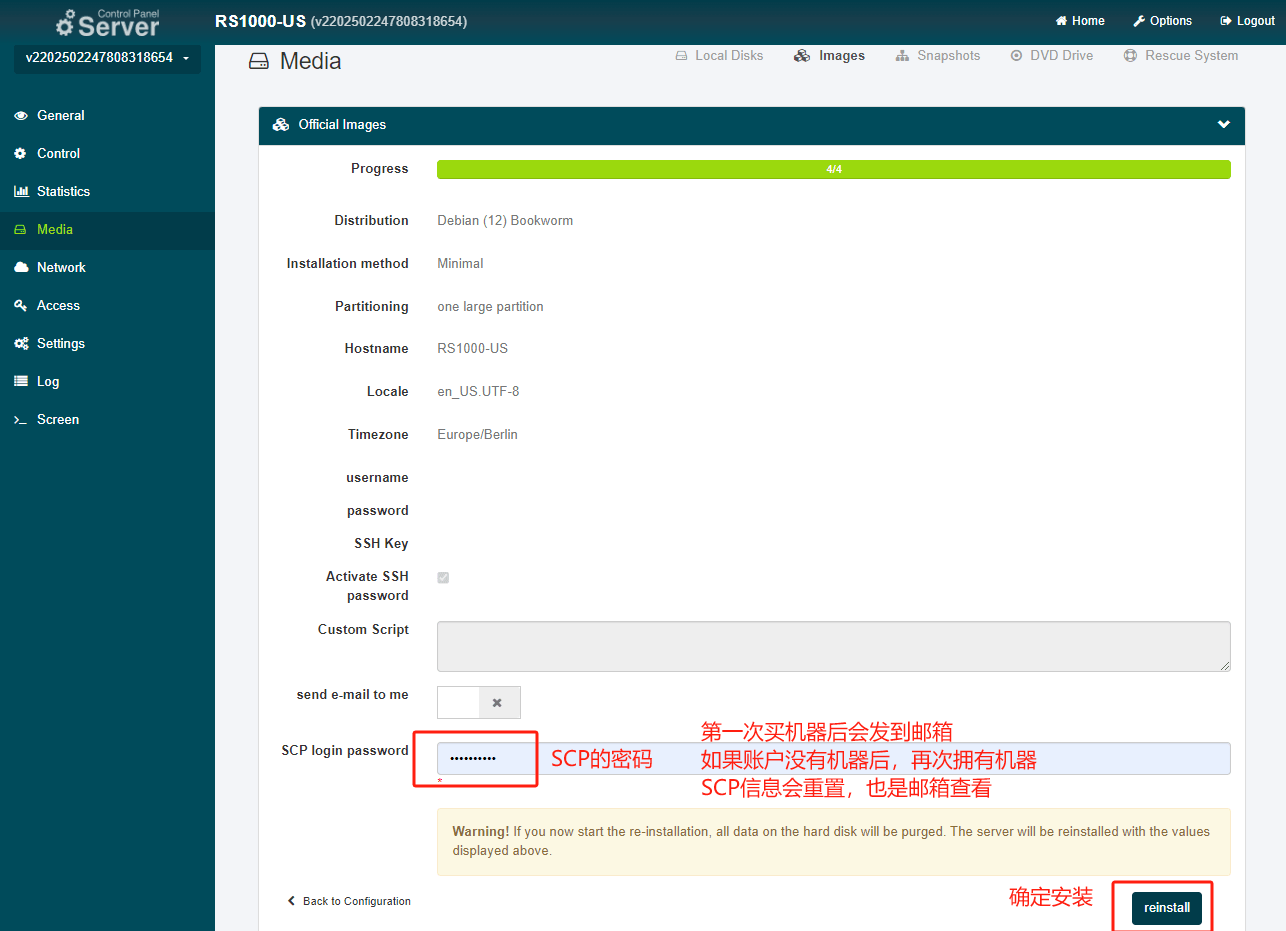Open the server selector dropdown v2202502247808318654
The height and width of the screenshot is (931, 1286).
click(x=107, y=59)
